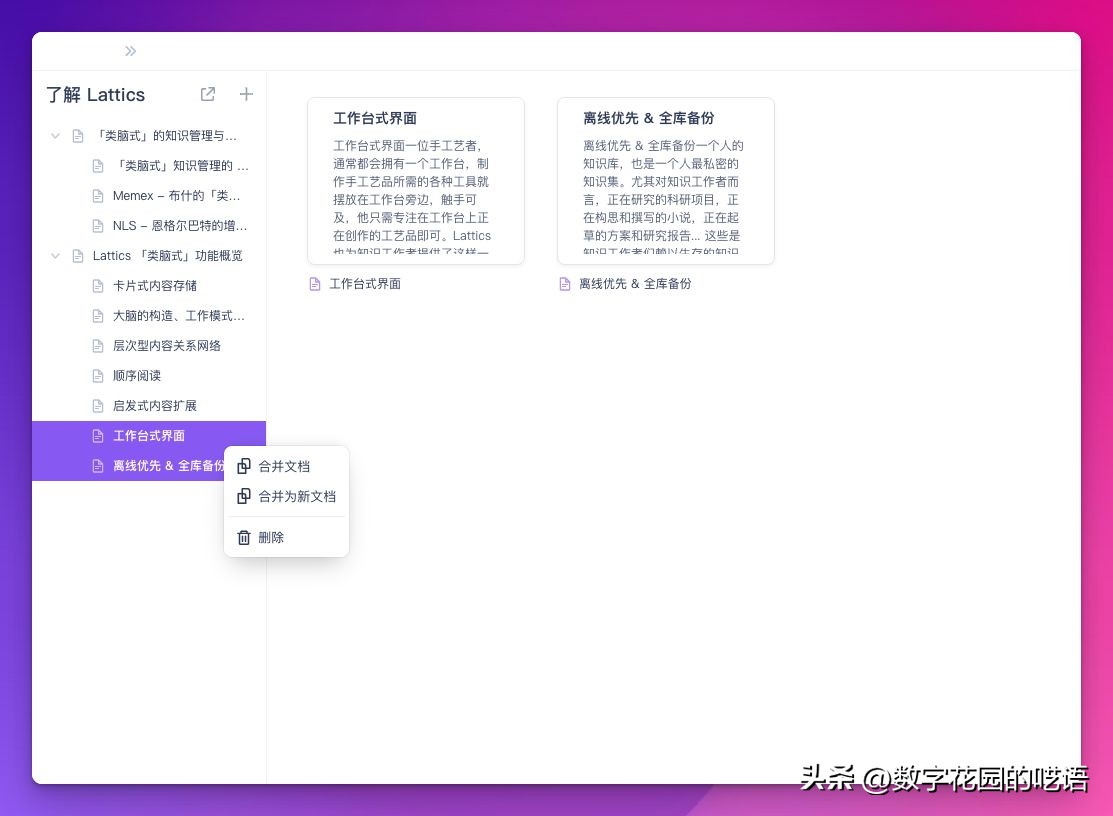Open the「类脑式」知识管理的 document

click(x=181, y=165)
